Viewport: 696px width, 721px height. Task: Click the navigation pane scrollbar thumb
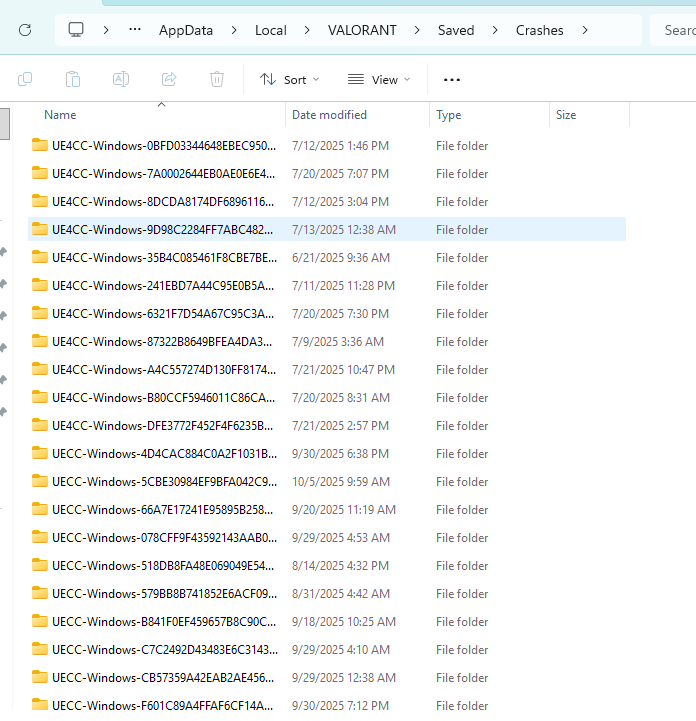tap(5, 123)
